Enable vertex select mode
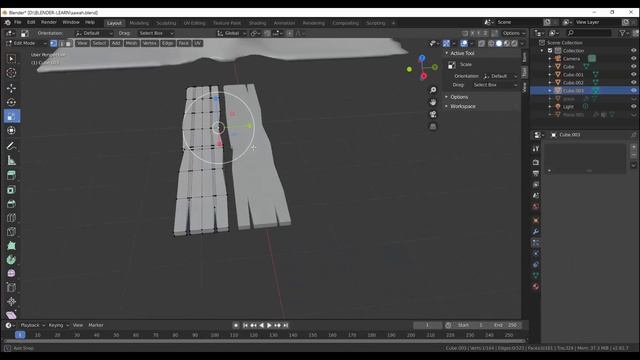The width and height of the screenshot is (640, 360). 53,43
